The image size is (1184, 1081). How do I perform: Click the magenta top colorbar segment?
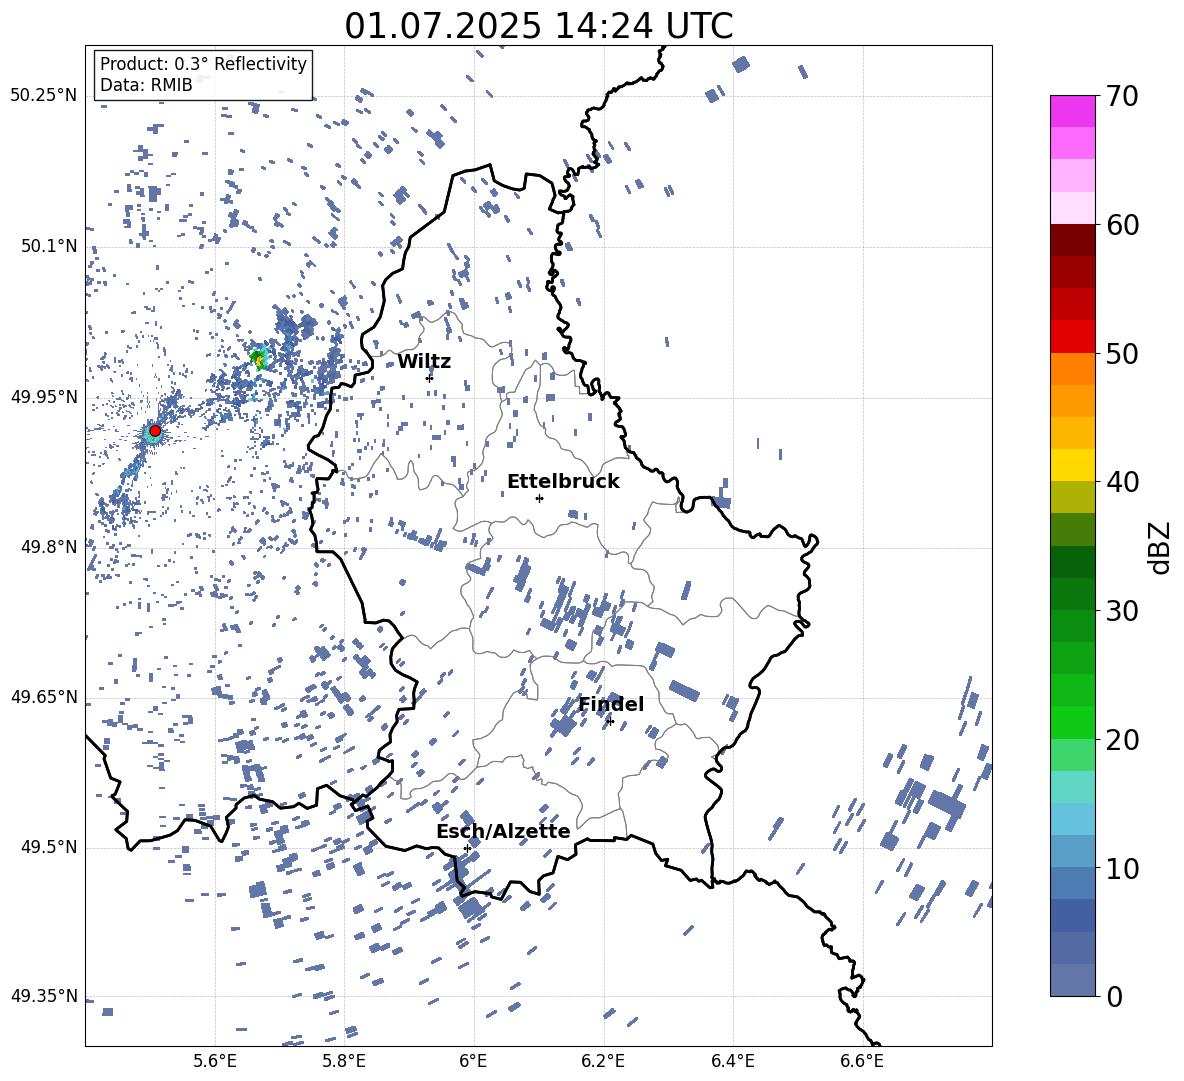point(1072,112)
